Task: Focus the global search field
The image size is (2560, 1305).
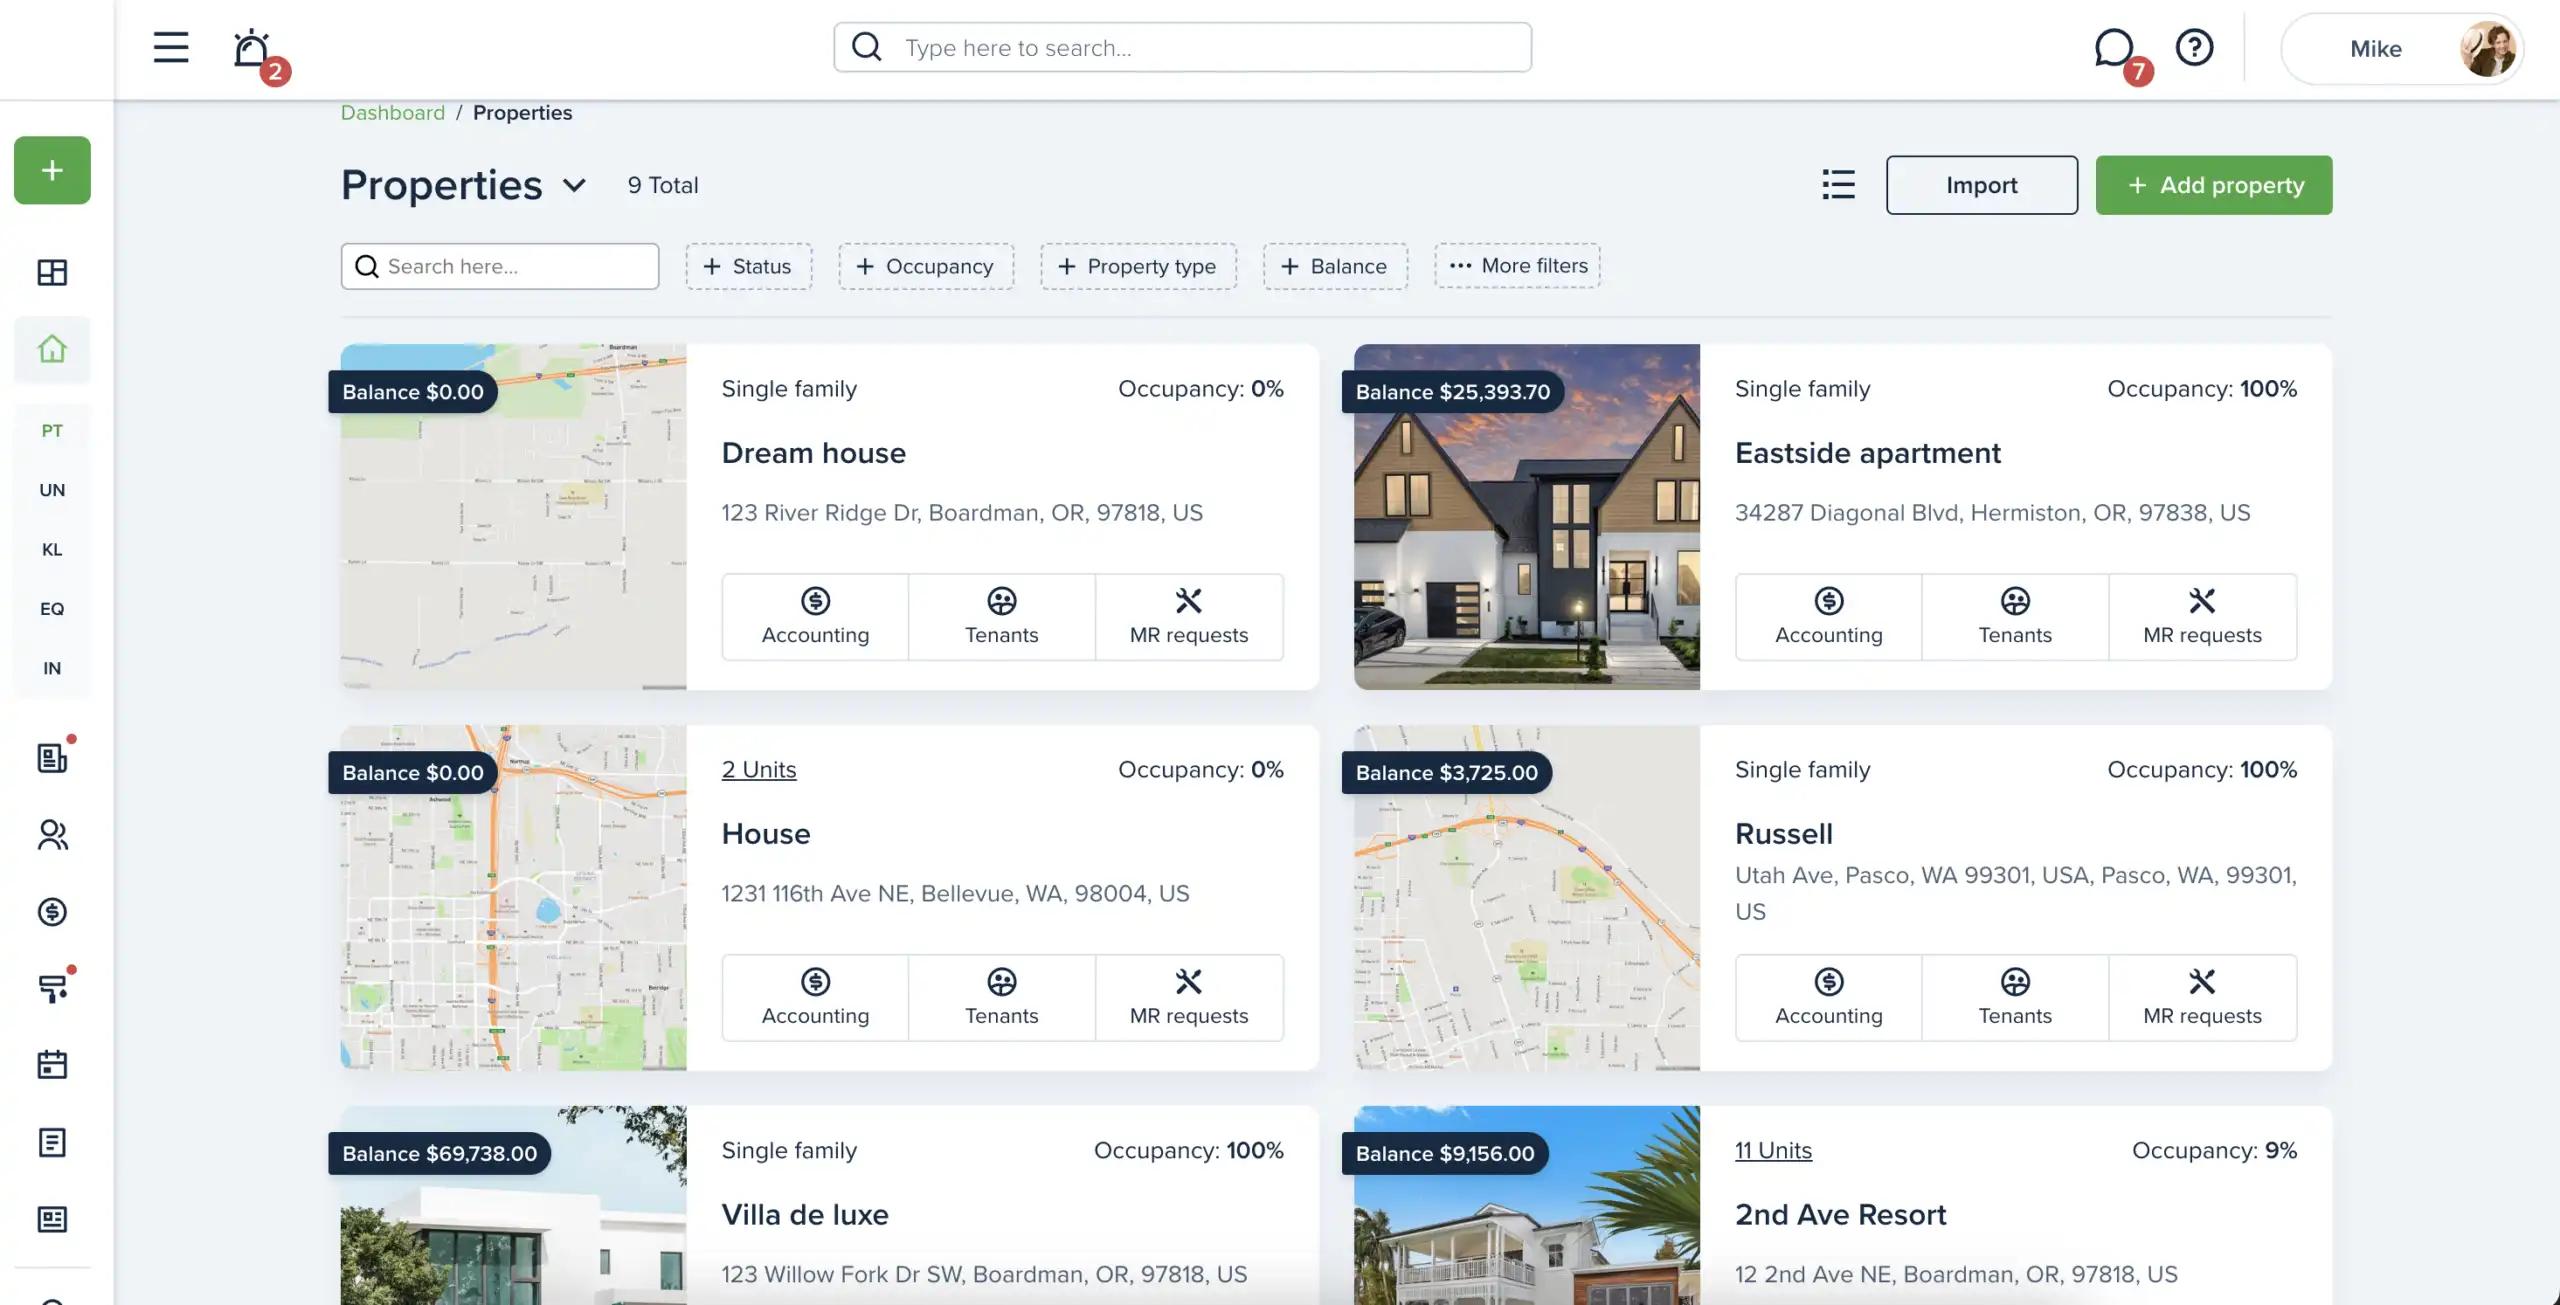Action: point(1182,47)
